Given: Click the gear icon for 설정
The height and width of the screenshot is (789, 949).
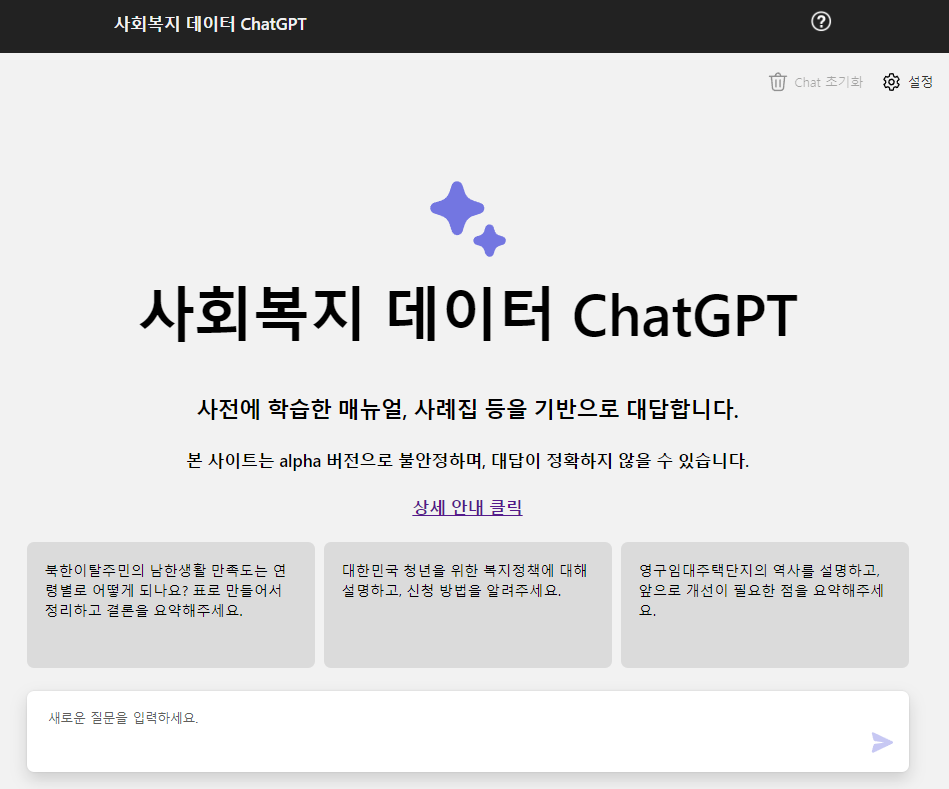Looking at the screenshot, I should point(891,82).
